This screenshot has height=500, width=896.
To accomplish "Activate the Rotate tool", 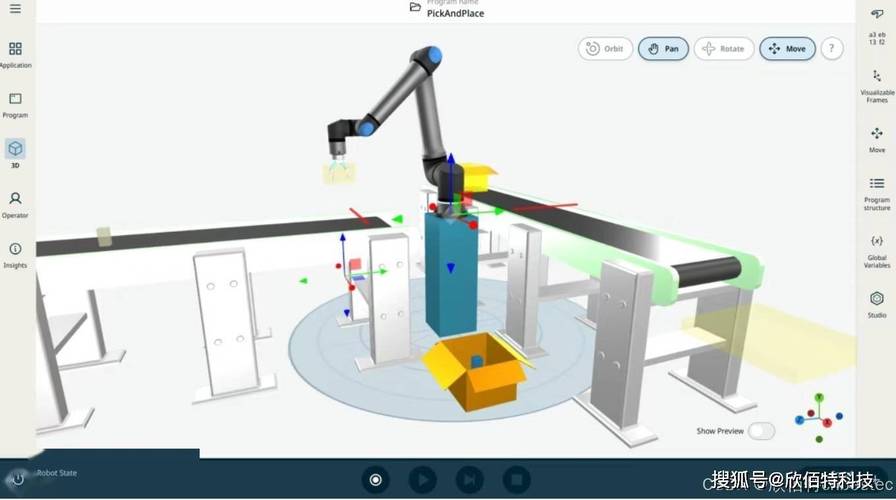I will point(724,49).
